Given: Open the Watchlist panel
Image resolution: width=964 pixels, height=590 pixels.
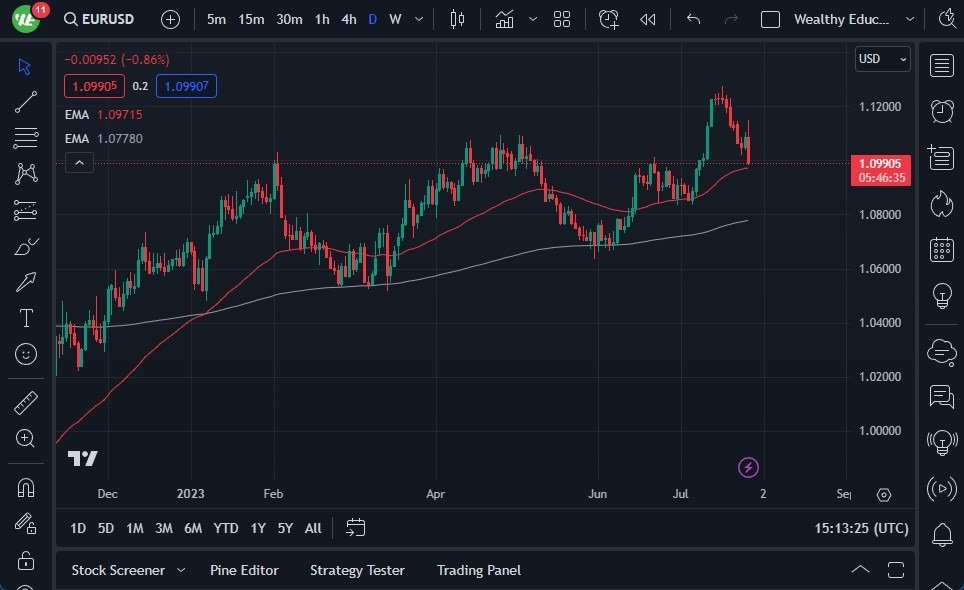Looking at the screenshot, I should tap(941, 65).
